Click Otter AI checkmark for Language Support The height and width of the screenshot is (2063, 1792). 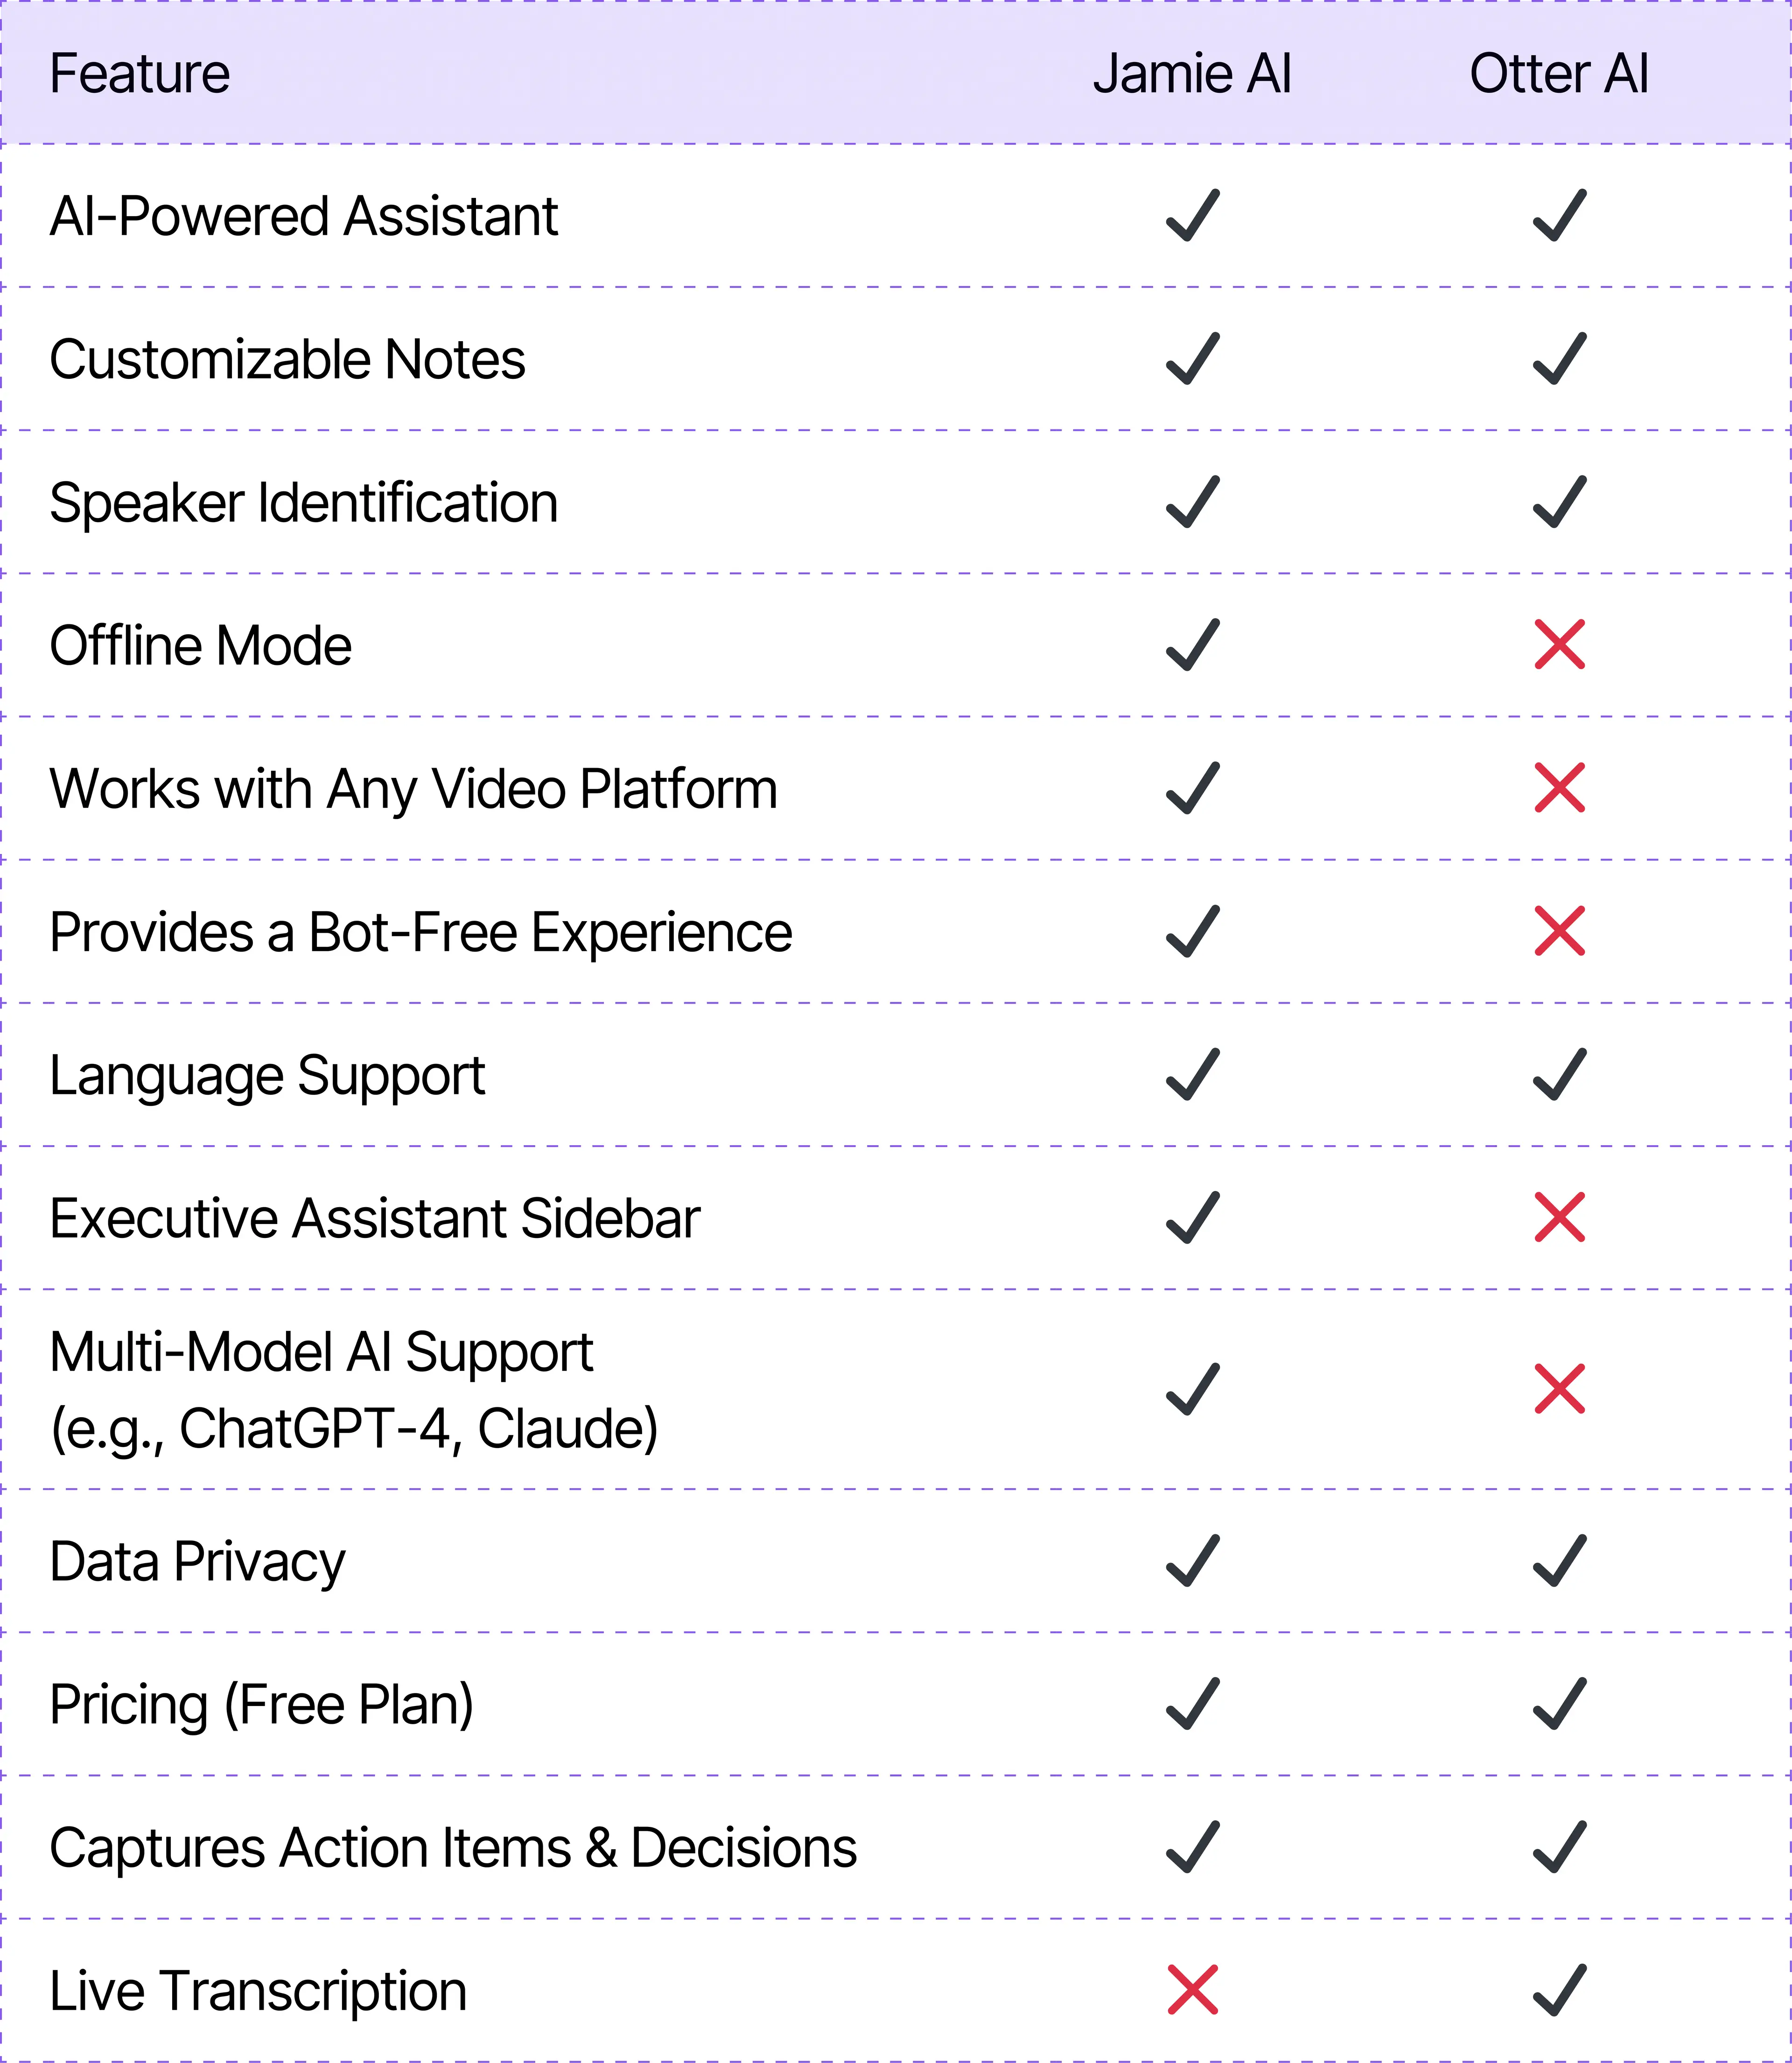click(x=1559, y=1074)
